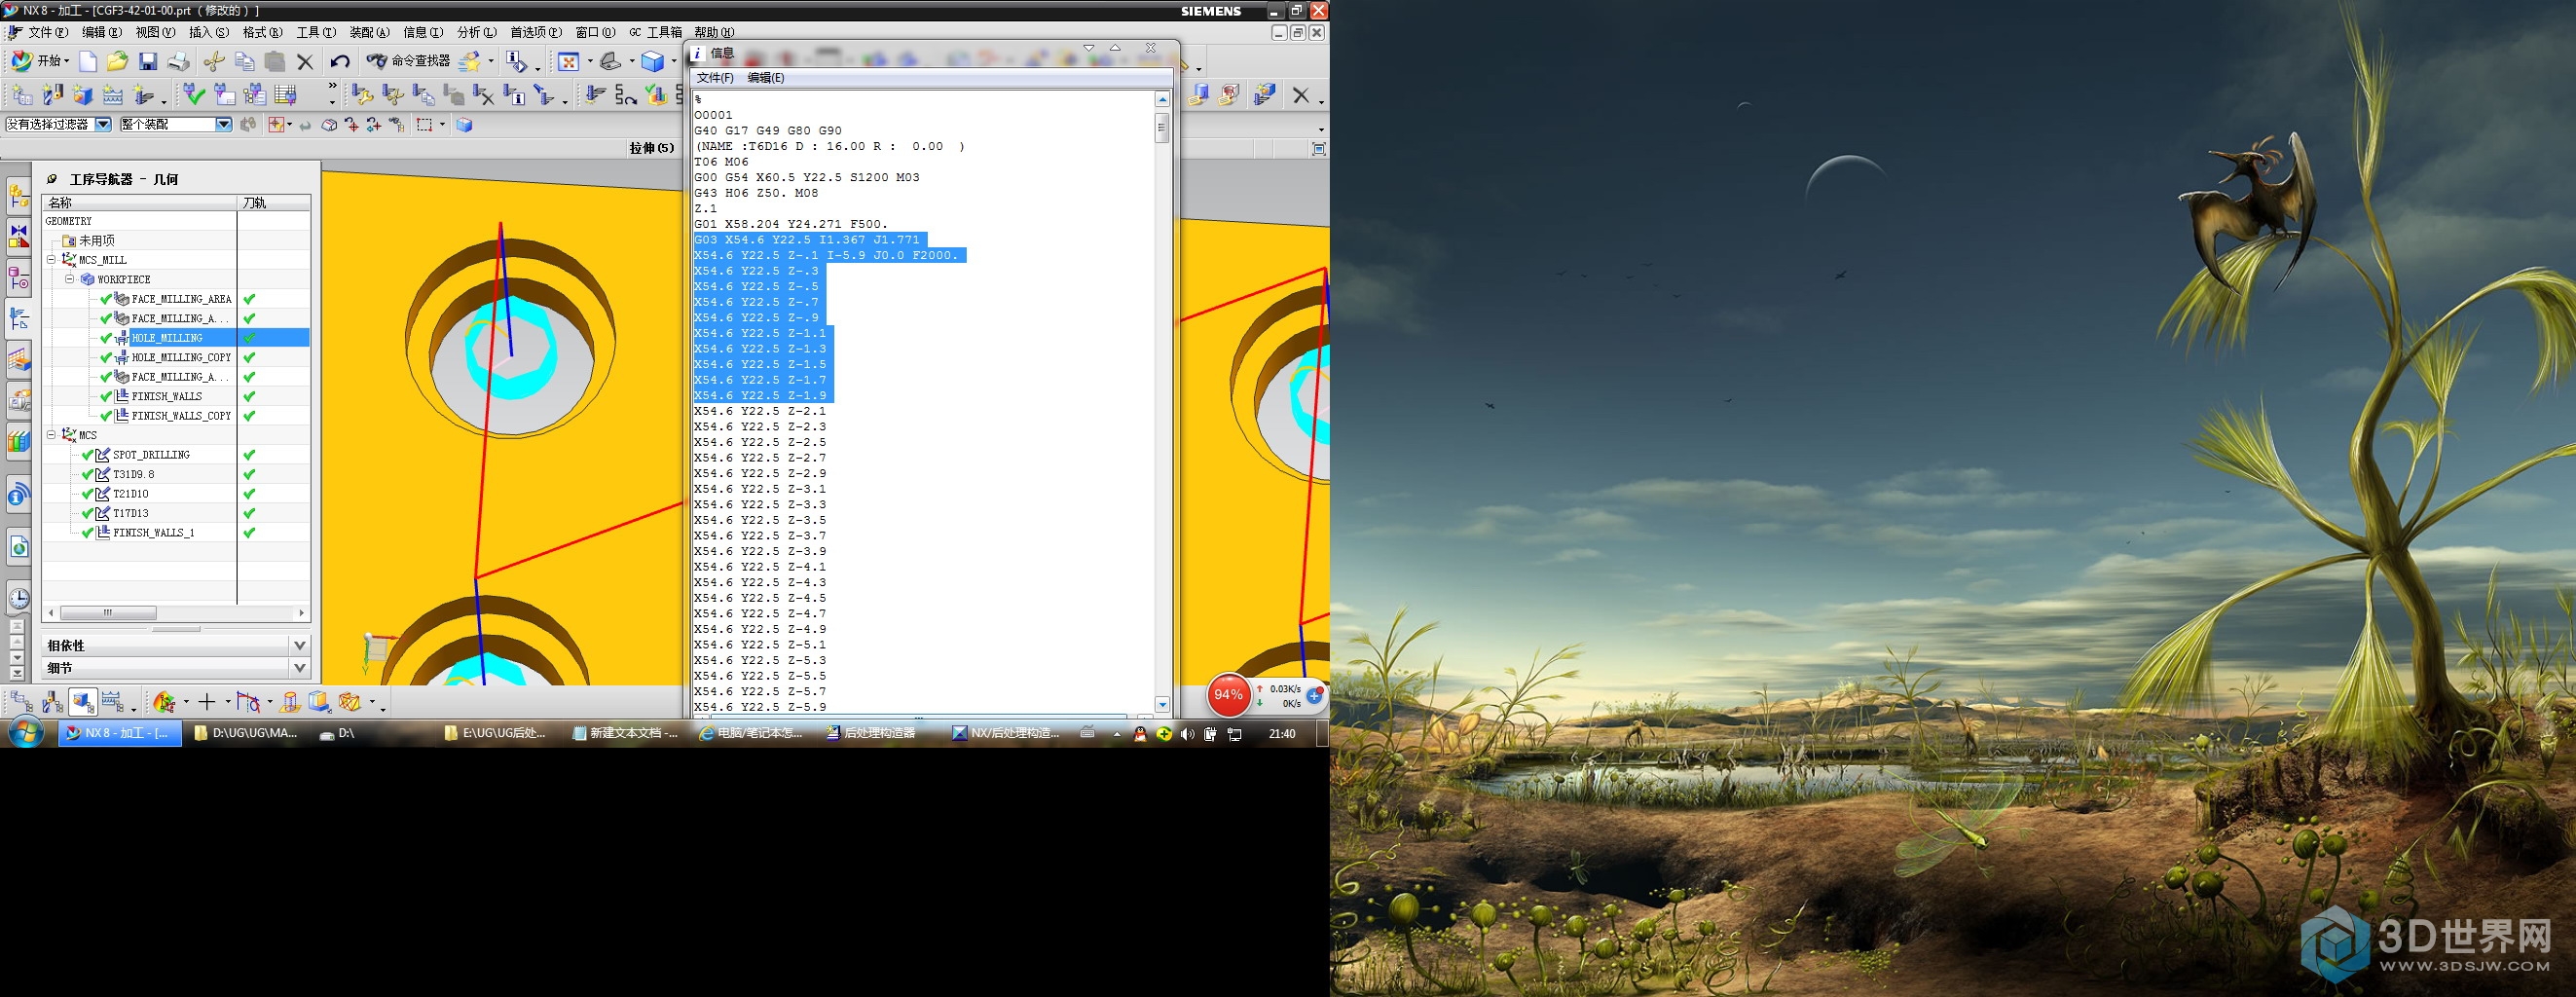Collapse the MCS tree node

click(x=51, y=435)
